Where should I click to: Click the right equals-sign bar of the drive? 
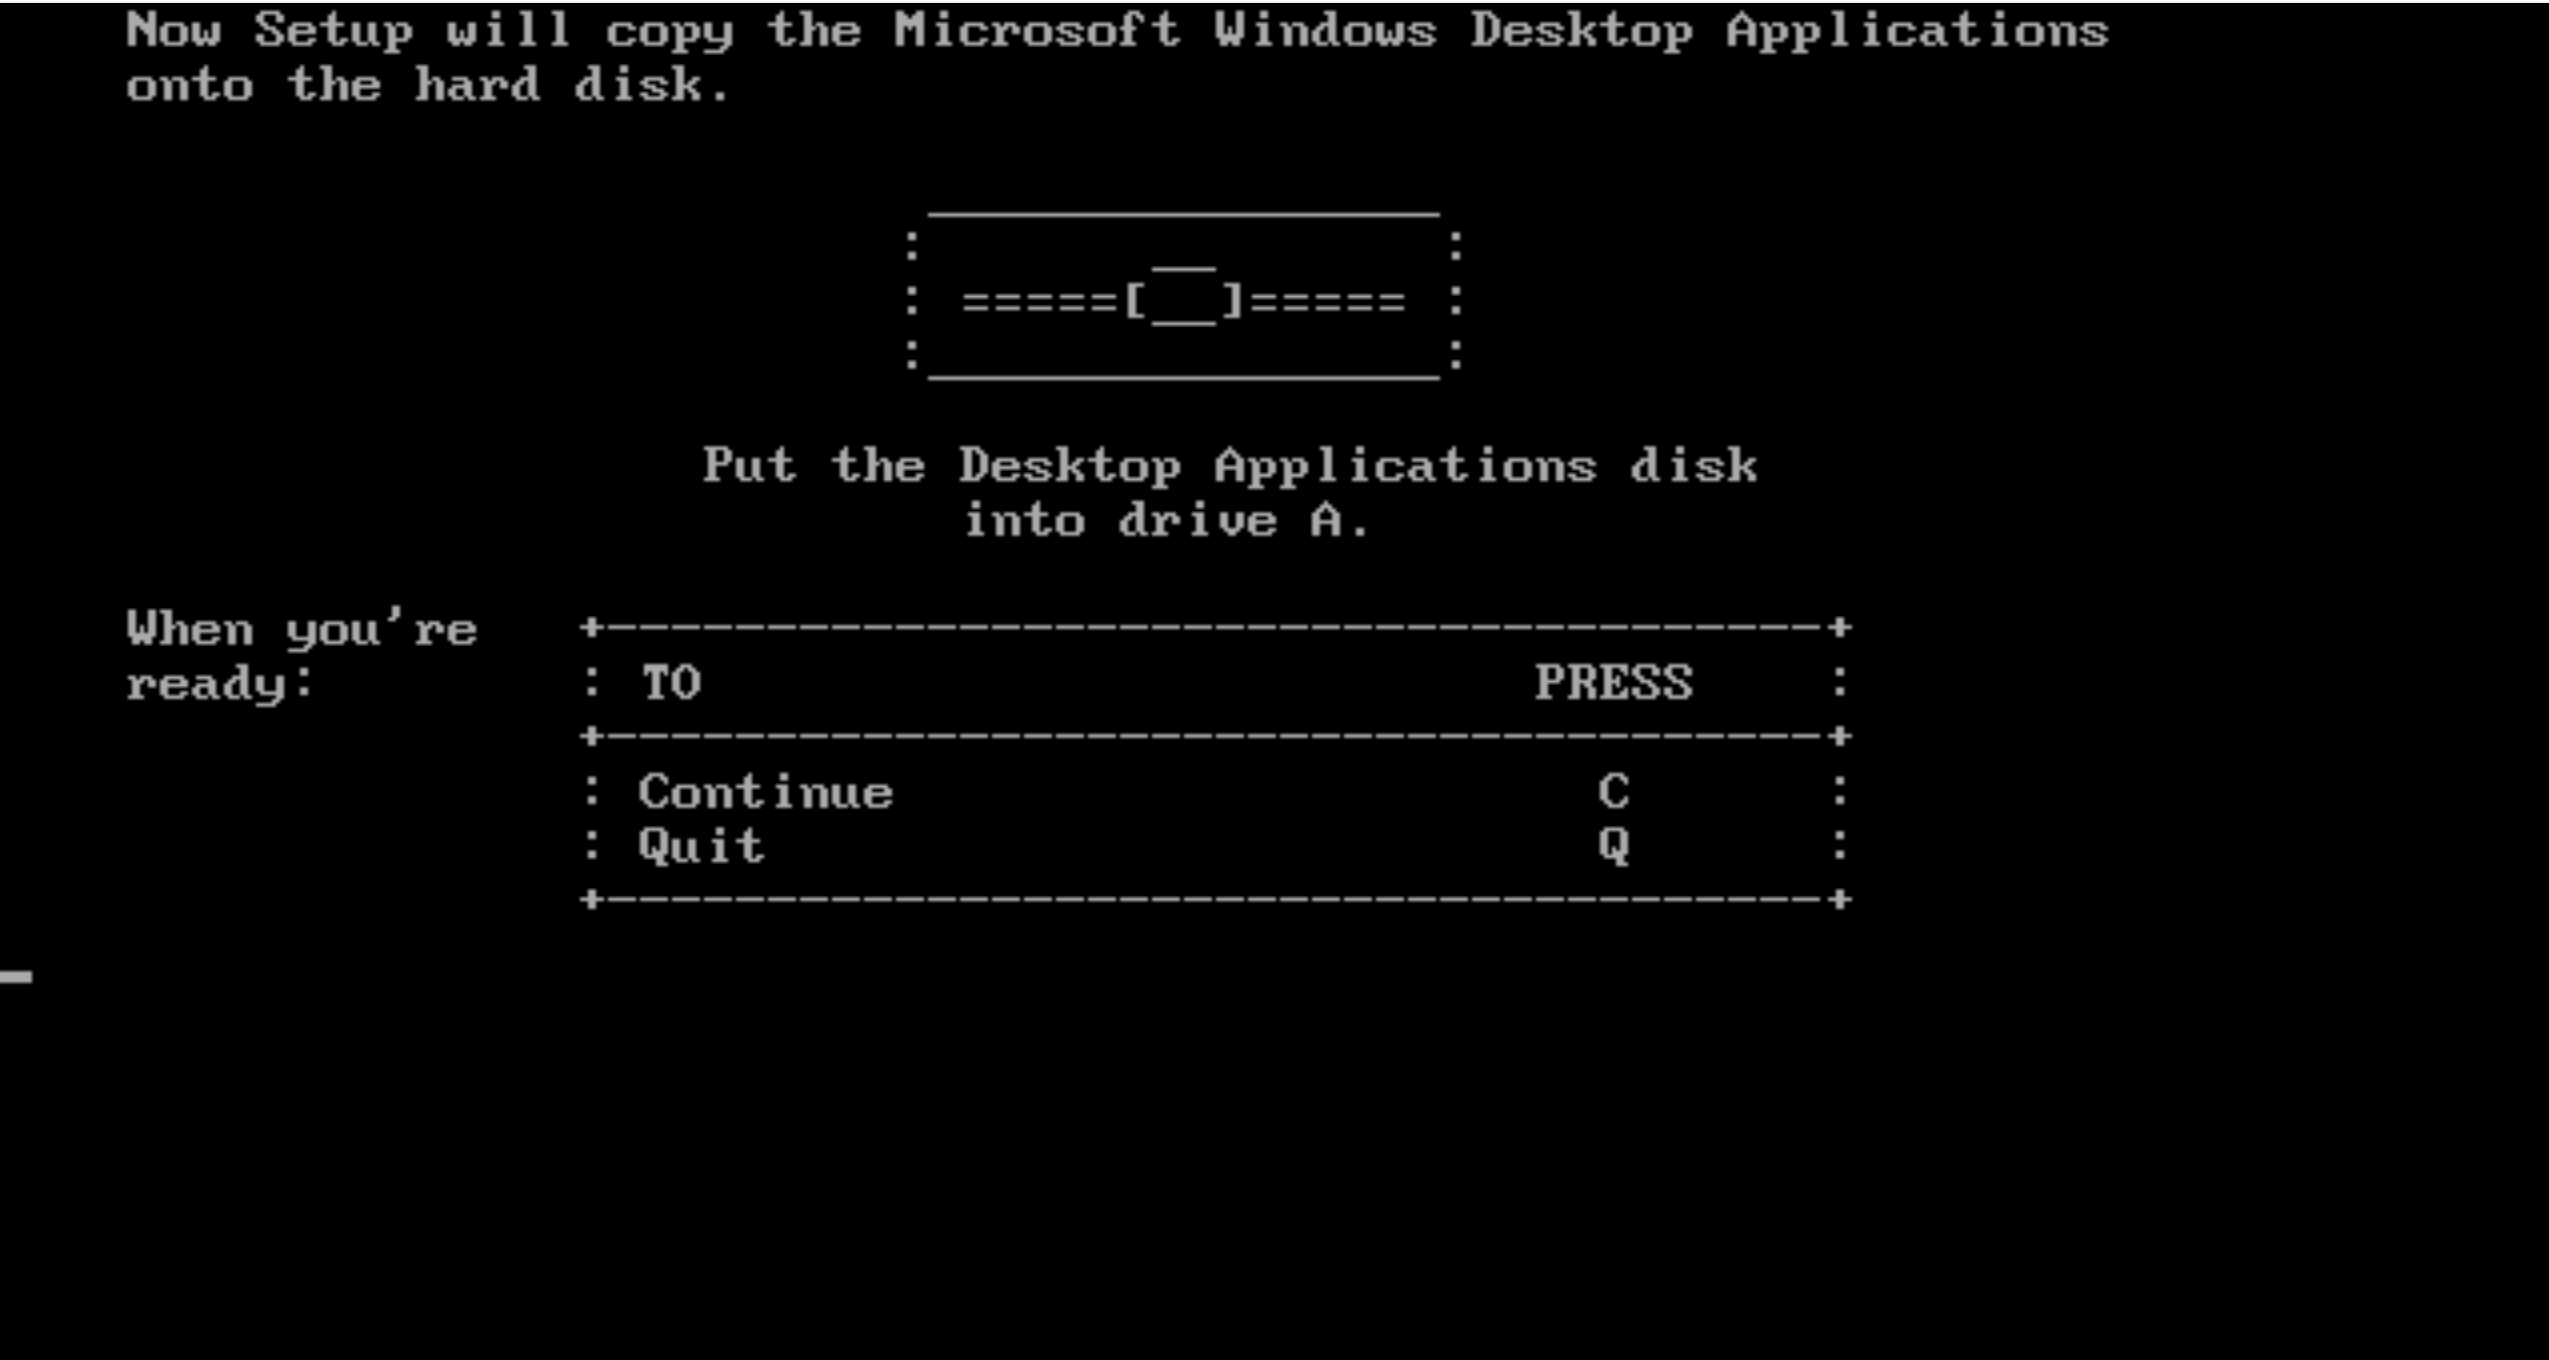1328,300
